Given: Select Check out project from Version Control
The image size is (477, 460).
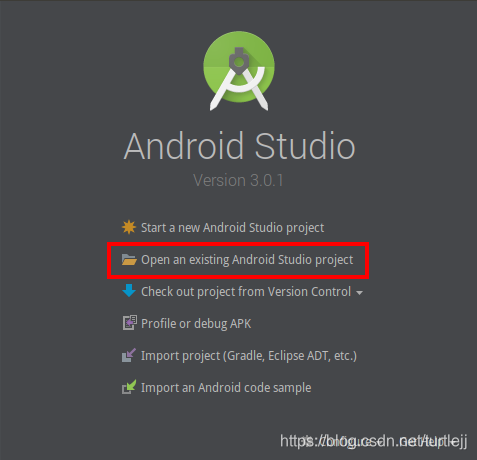Looking at the screenshot, I should [246, 292].
